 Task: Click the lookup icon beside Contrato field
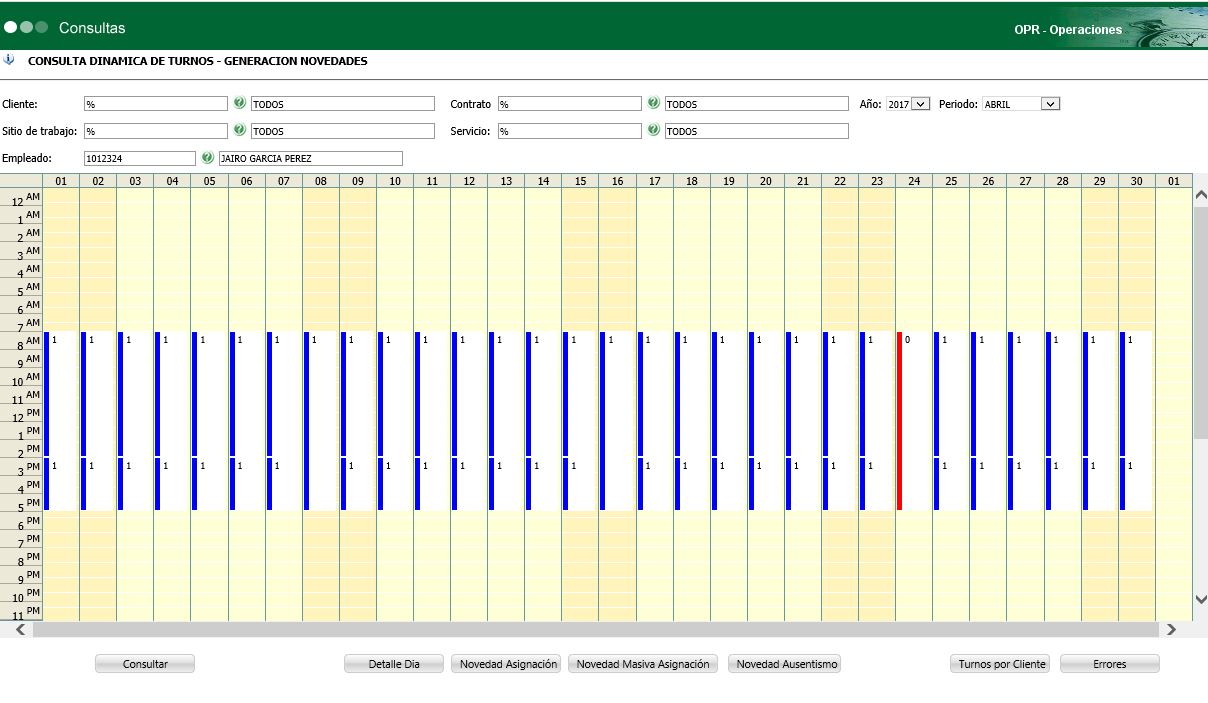point(654,103)
